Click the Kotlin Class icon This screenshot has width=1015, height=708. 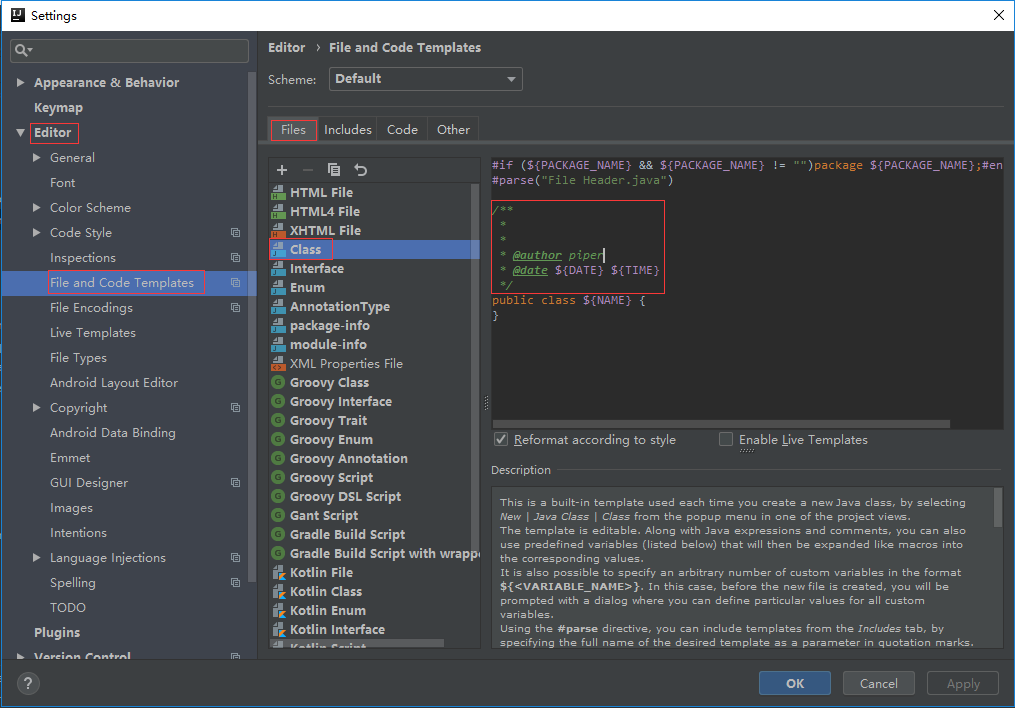click(x=279, y=592)
